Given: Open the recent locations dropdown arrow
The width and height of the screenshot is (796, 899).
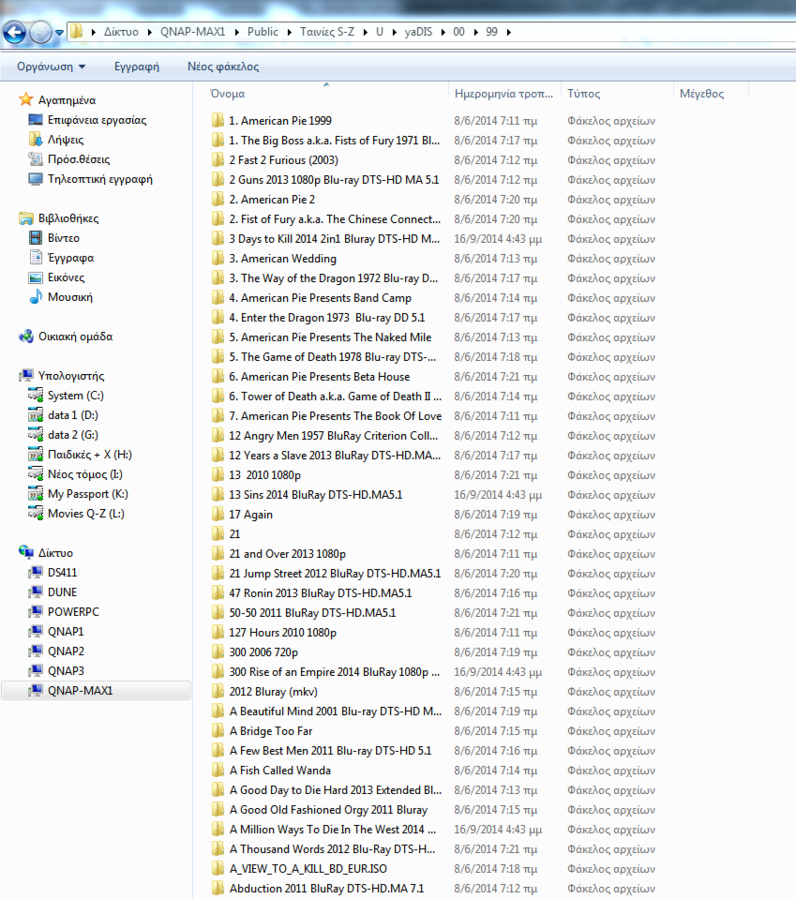Looking at the screenshot, I should click(x=59, y=33).
